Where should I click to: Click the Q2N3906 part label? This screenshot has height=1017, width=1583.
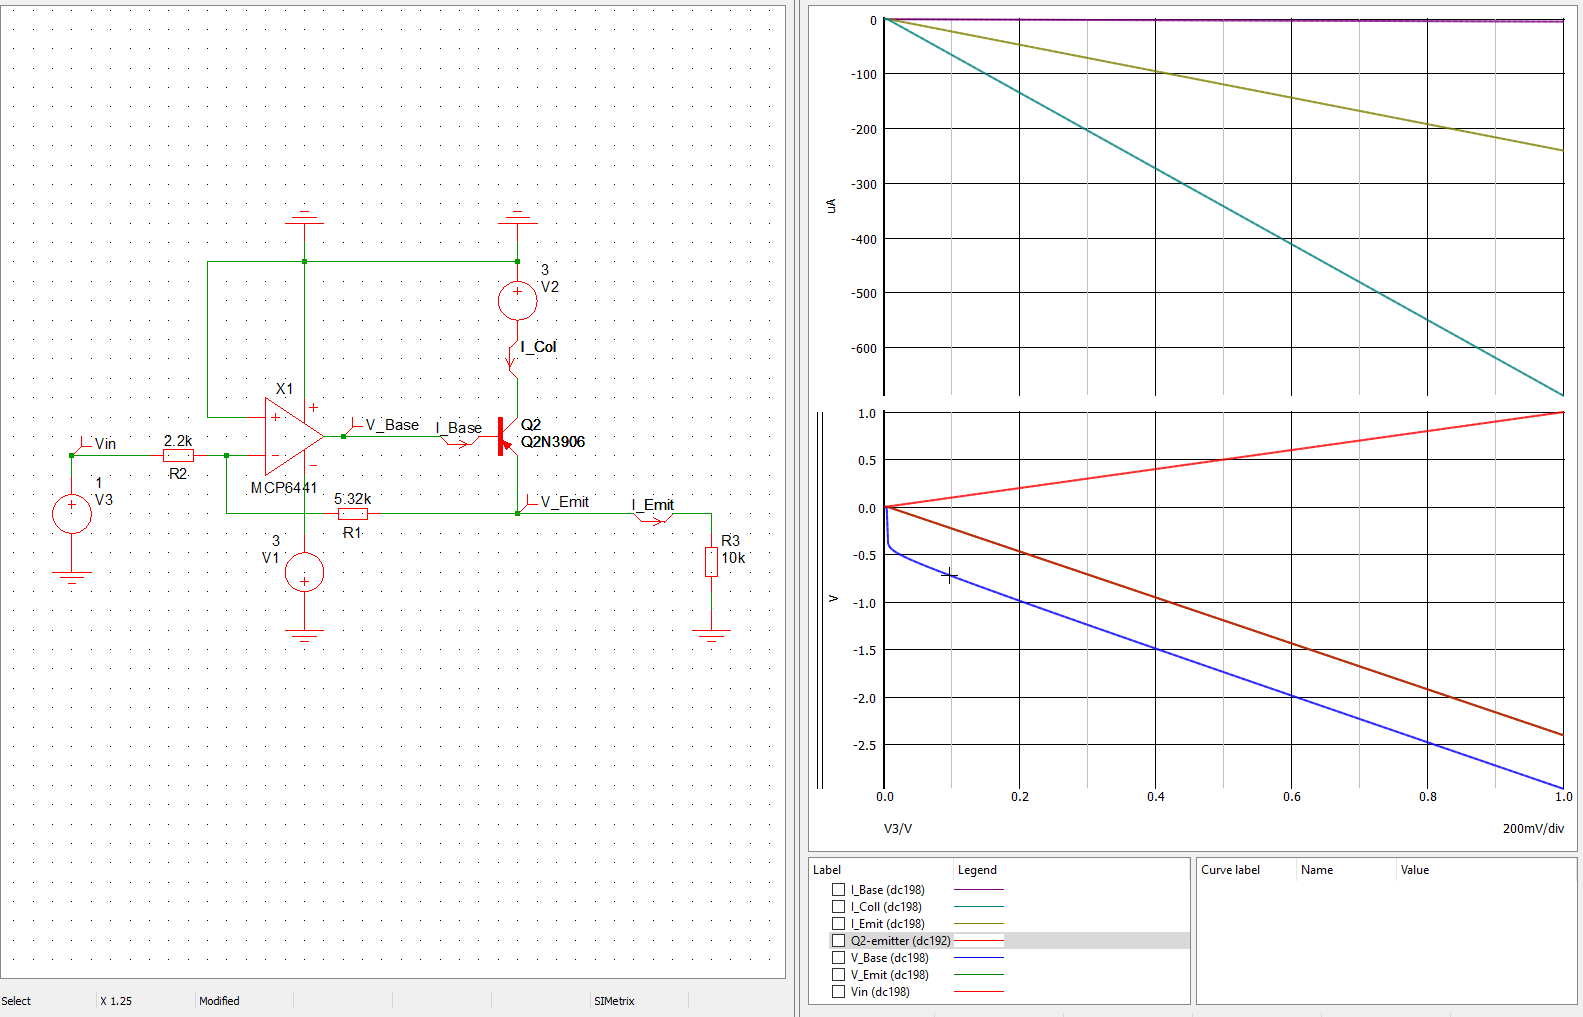(553, 442)
